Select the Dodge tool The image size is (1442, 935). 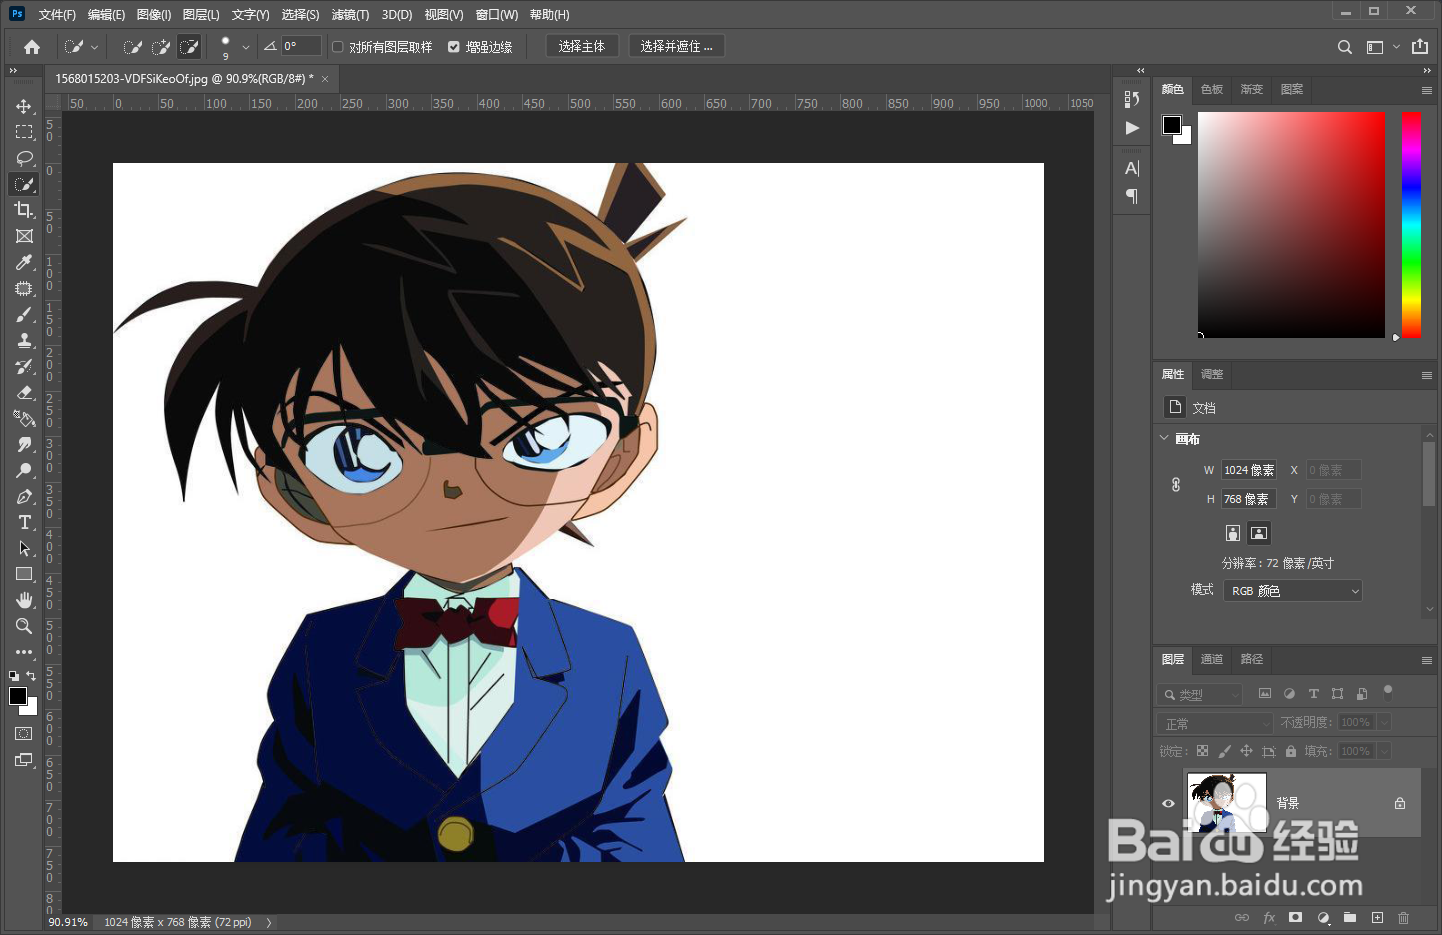tap(24, 470)
